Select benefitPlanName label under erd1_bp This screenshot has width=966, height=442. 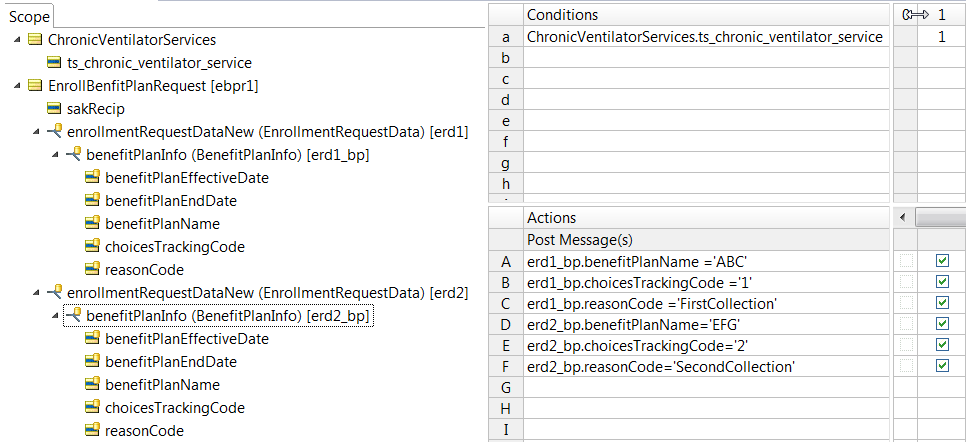(x=162, y=223)
